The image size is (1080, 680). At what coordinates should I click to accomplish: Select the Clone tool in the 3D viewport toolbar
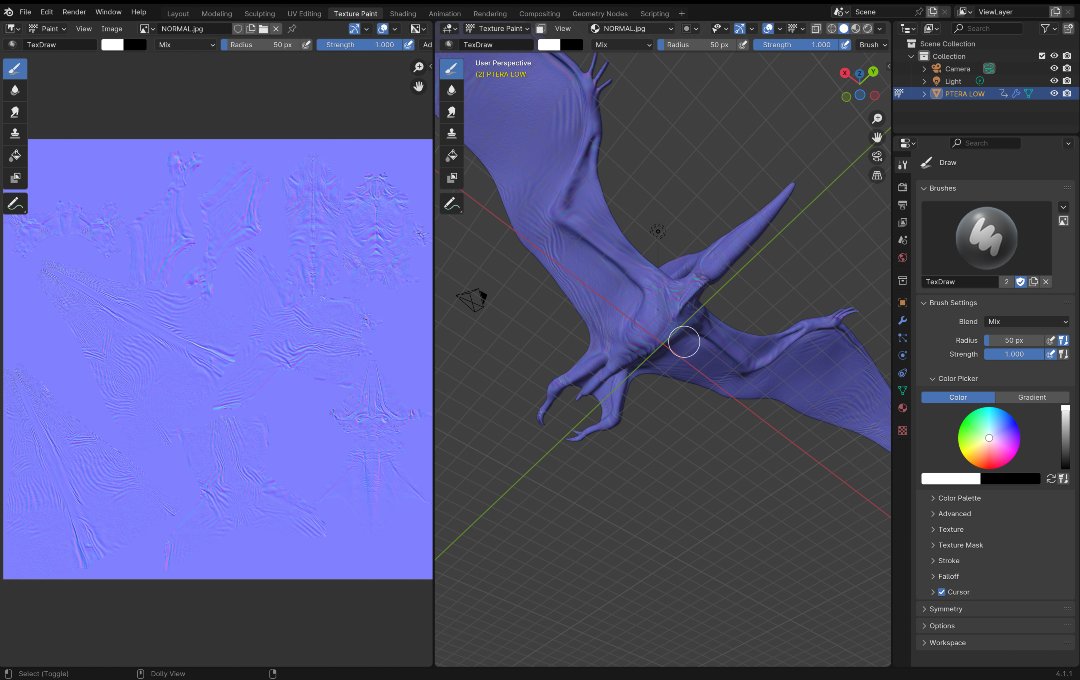(x=451, y=134)
